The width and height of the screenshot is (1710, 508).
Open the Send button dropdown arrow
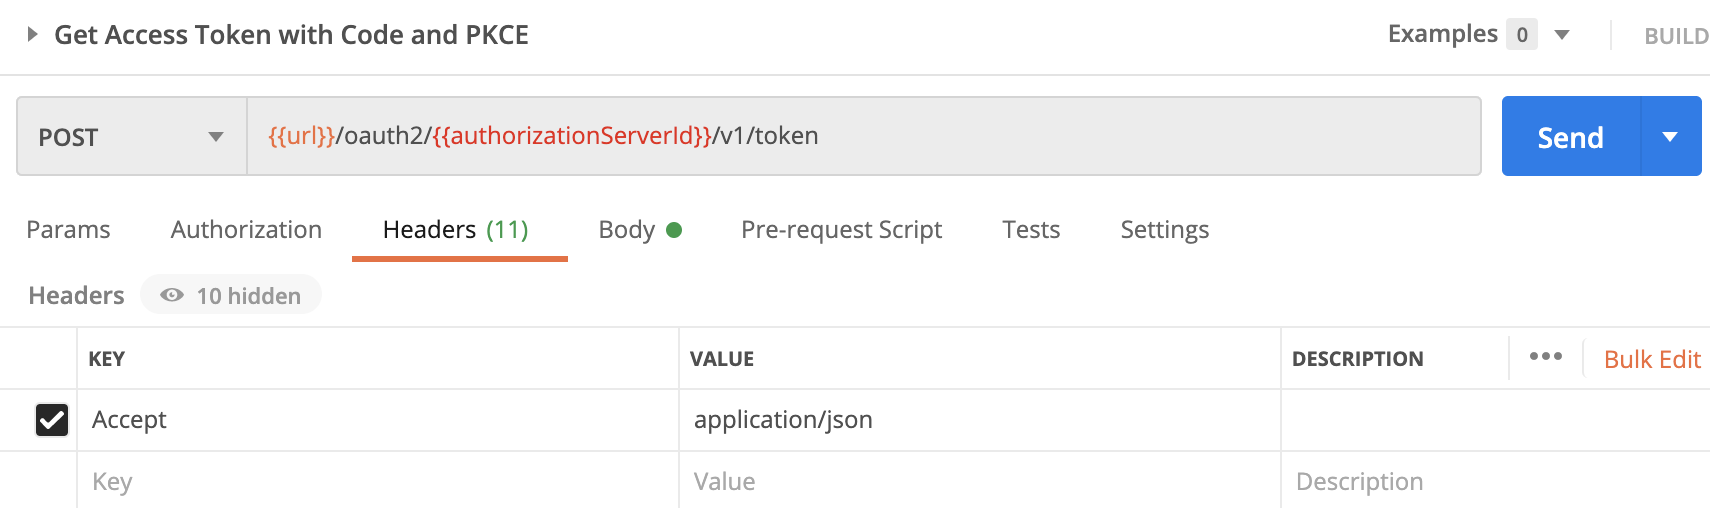pos(1671,136)
